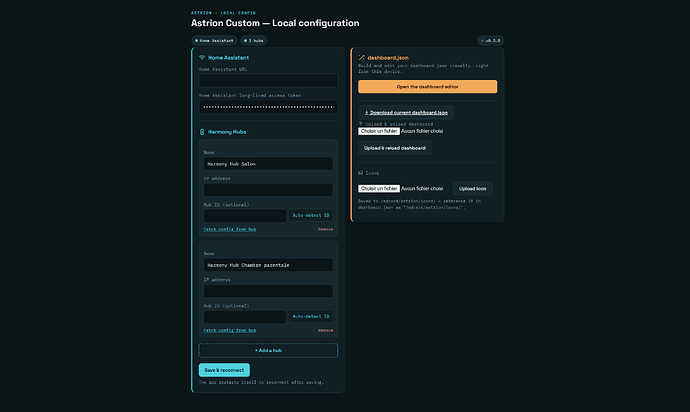Remove the Chambre parentale hub entry

point(326,331)
